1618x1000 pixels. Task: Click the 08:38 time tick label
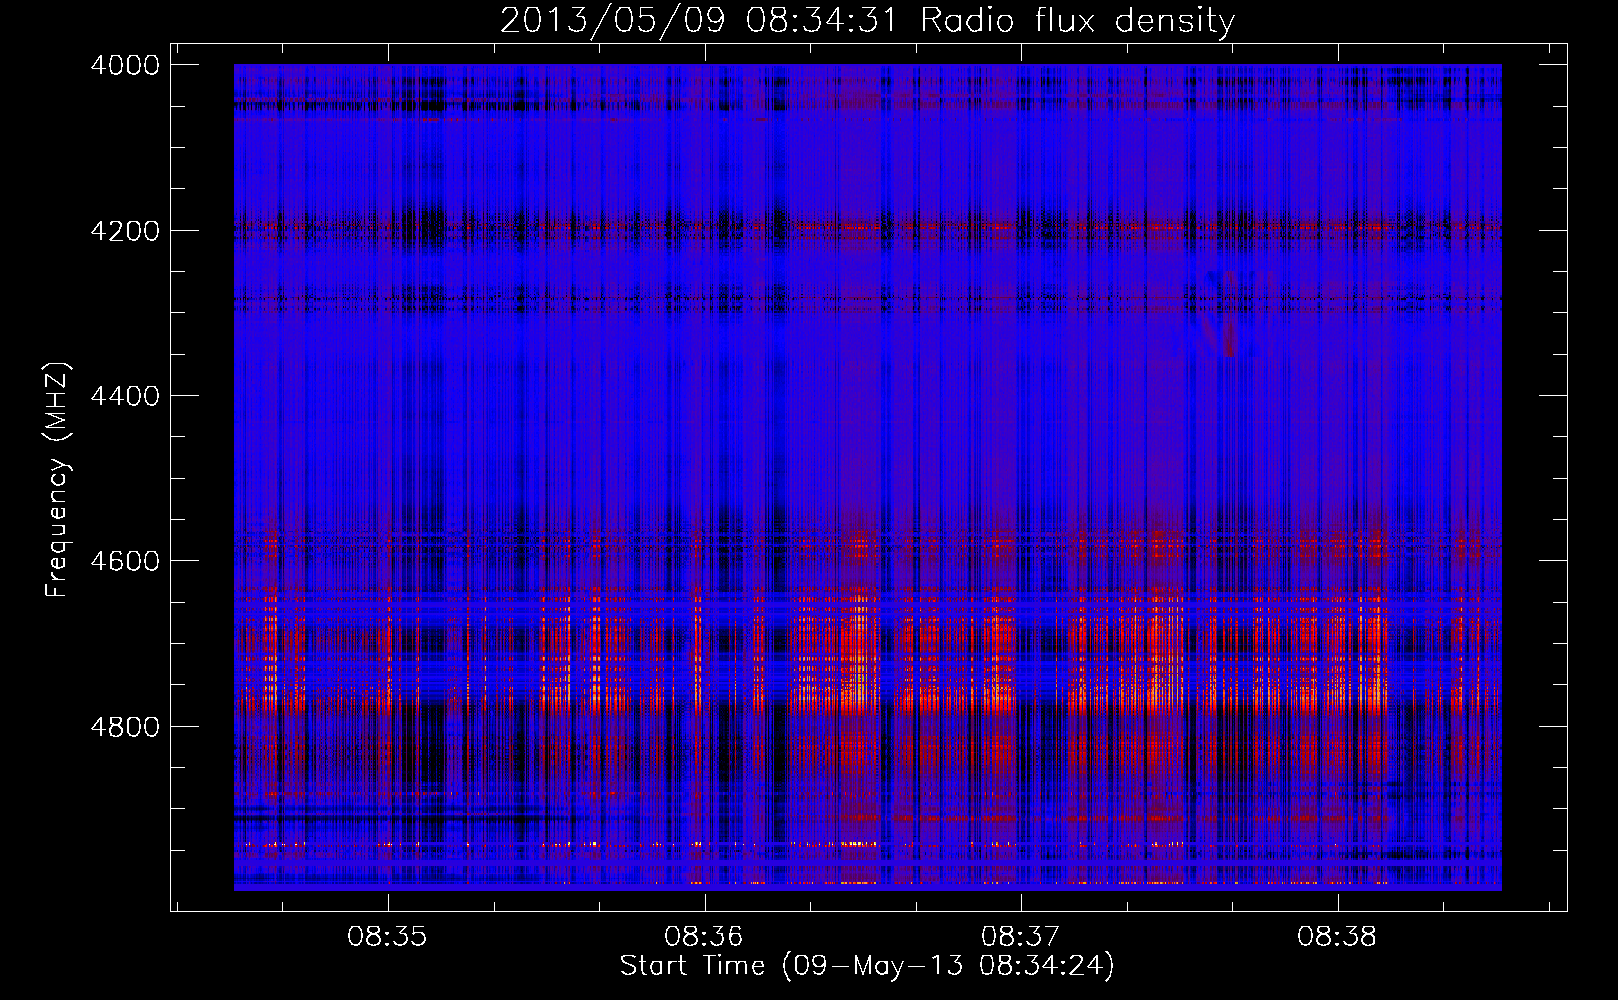click(x=1337, y=937)
